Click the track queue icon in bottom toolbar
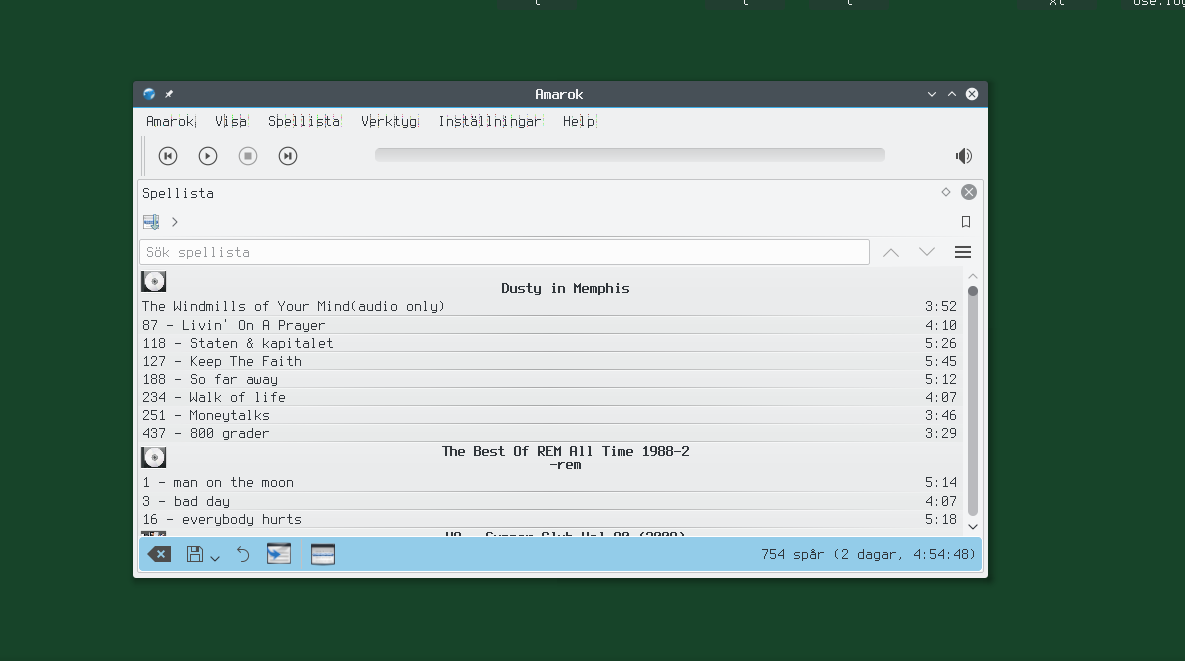Image resolution: width=1185 pixels, height=661 pixels. coord(279,555)
